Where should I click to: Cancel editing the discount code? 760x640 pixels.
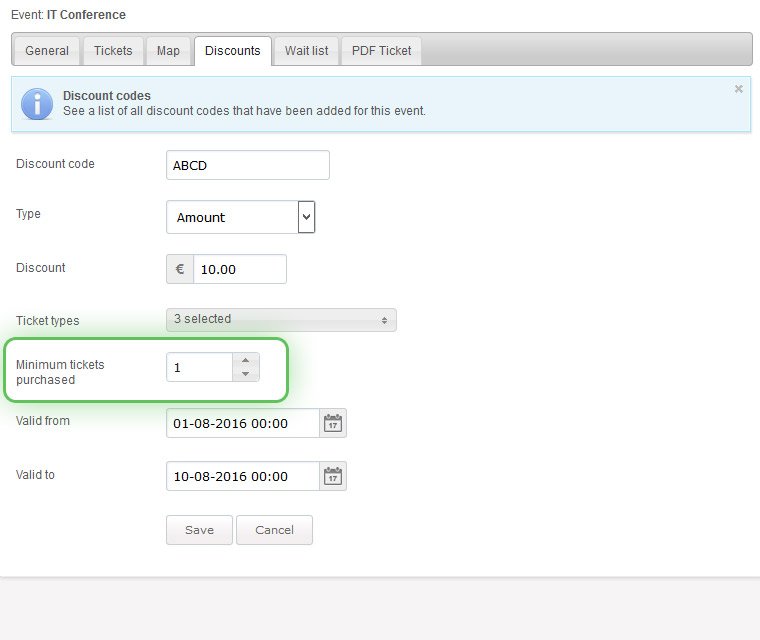pyautogui.click(x=274, y=530)
